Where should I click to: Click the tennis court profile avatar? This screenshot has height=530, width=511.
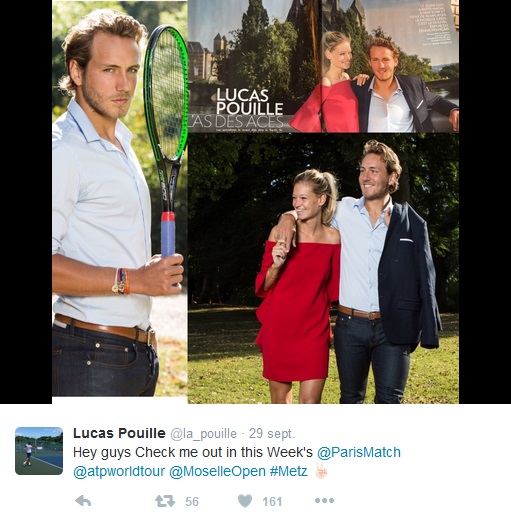[x=39, y=451]
